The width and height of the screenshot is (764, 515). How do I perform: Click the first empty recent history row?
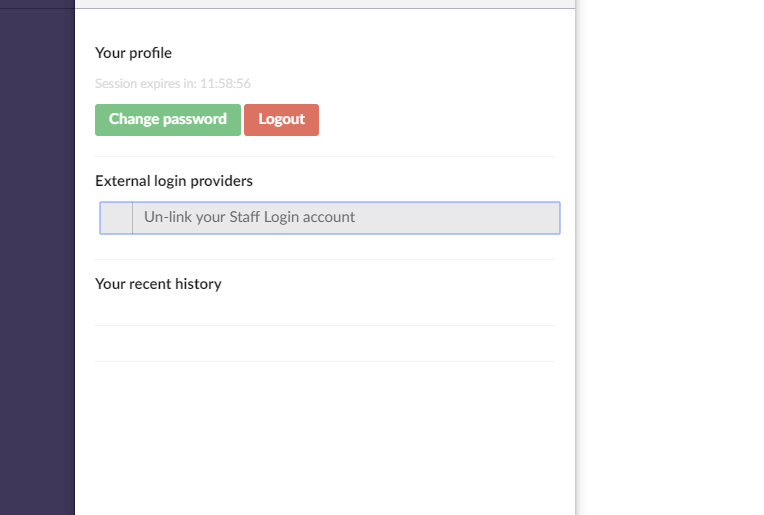coord(325,310)
